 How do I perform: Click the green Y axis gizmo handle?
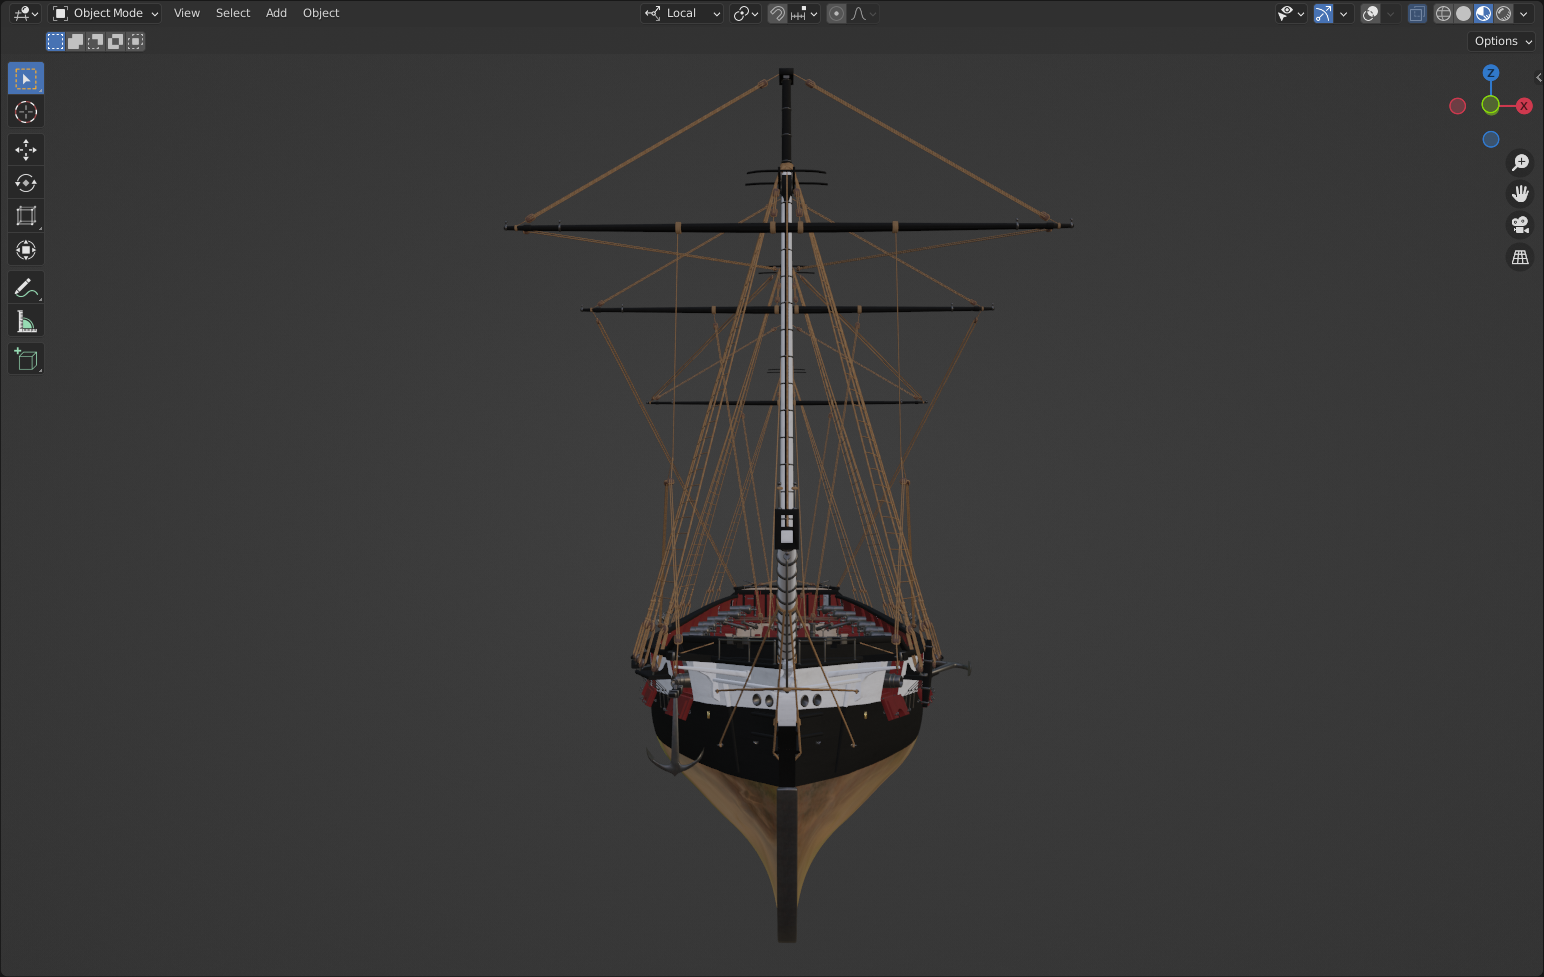pos(1490,105)
